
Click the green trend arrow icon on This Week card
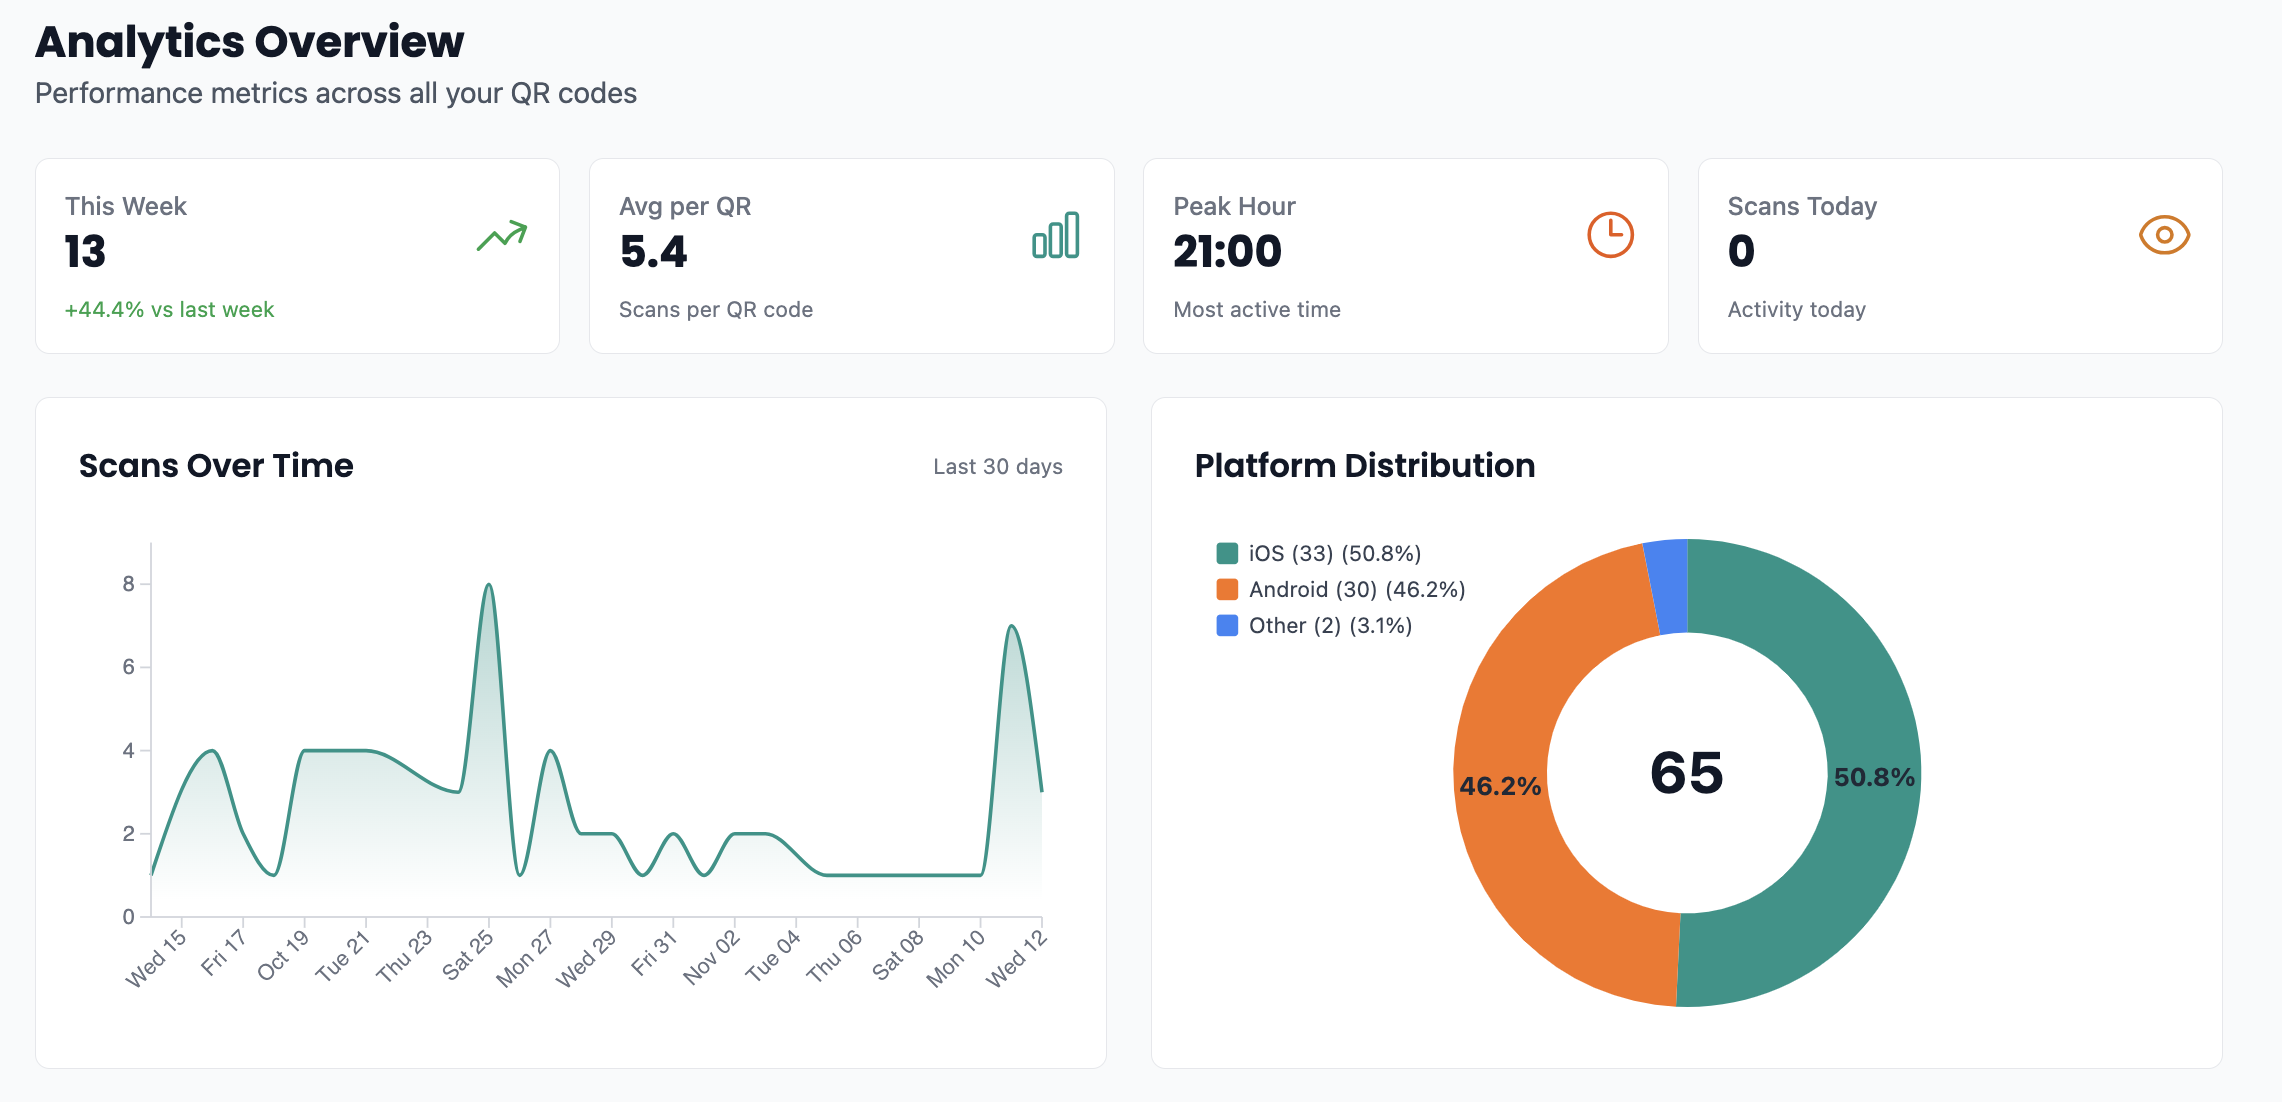click(x=502, y=233)
